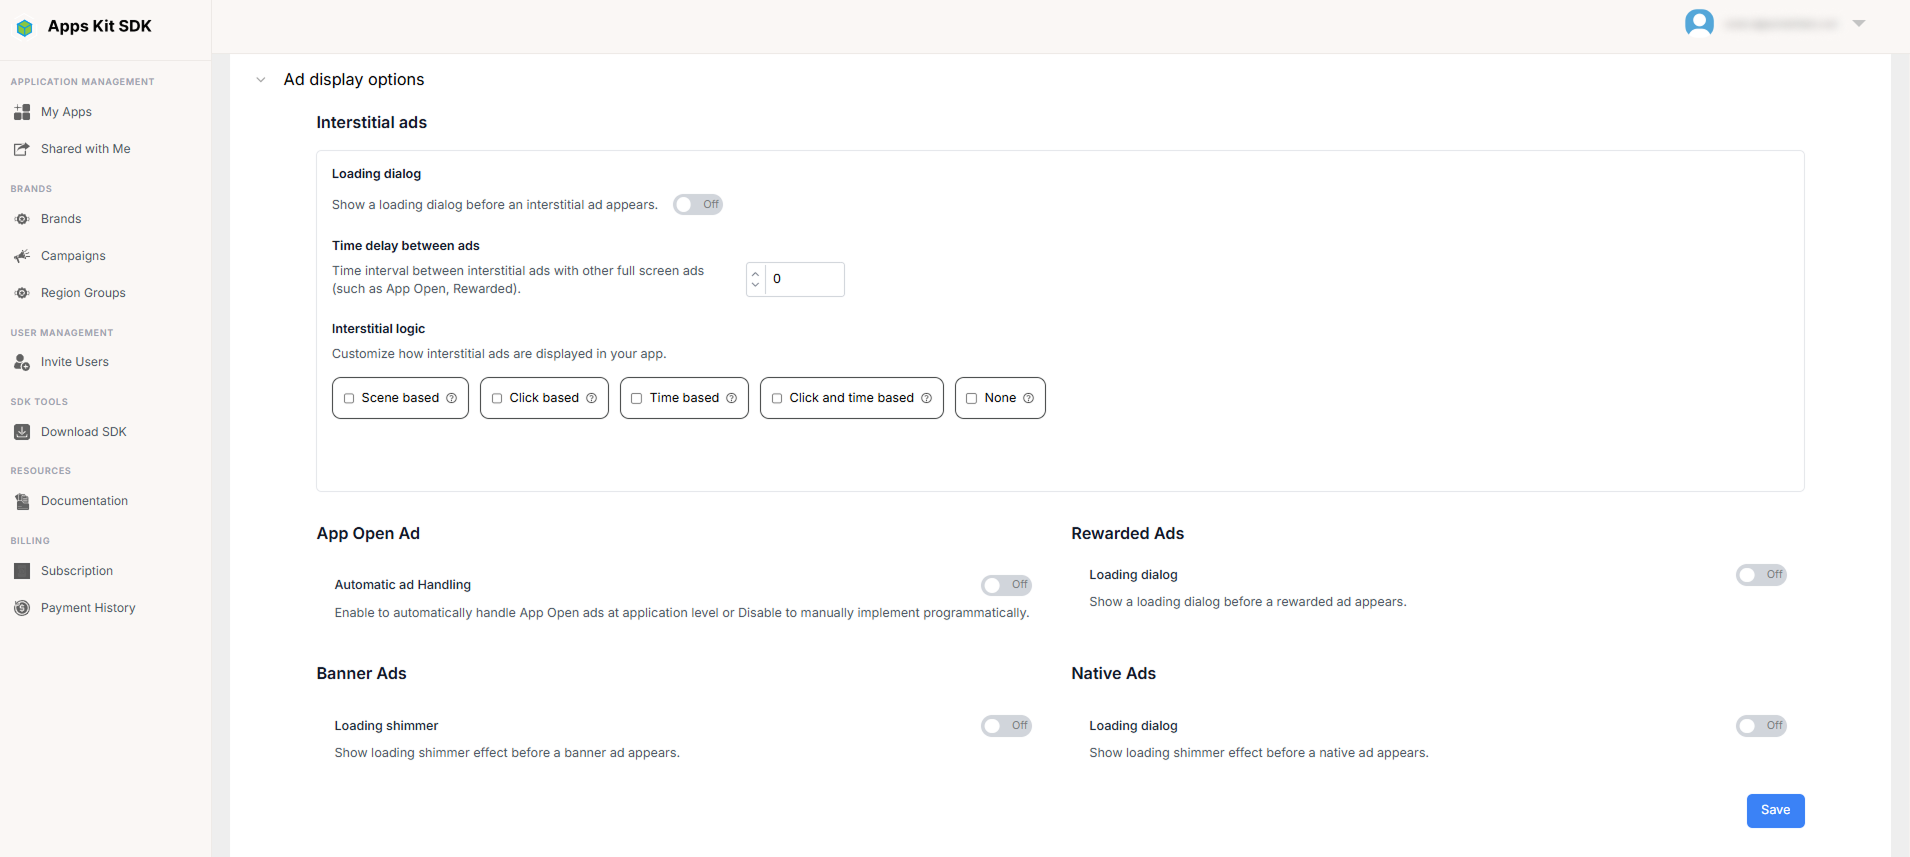Image resolution: width=1910 pixels, height=857 pixels.
Task: Switch on Native Ads loading dialog
Action: point(1761,726)
